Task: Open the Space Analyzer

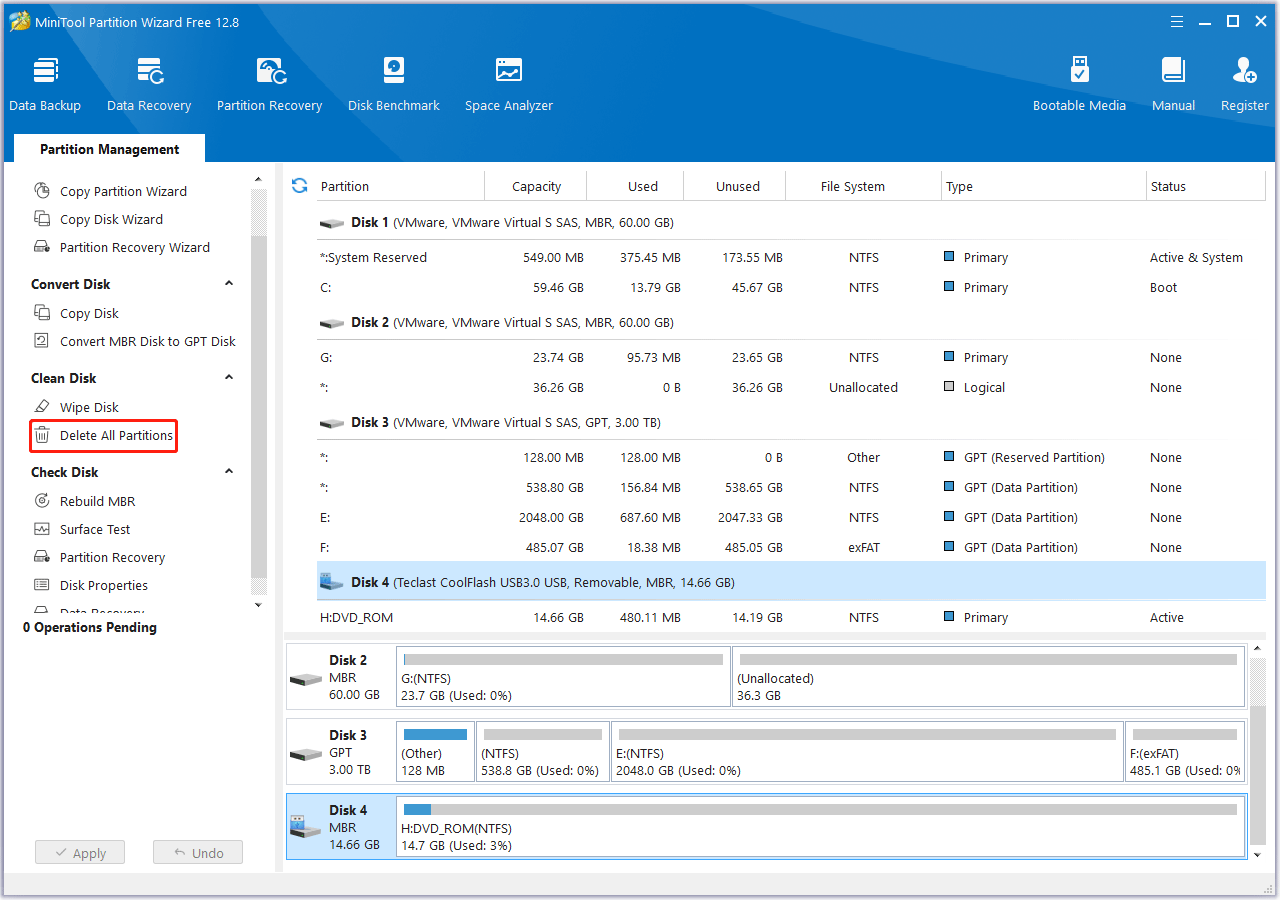Action: pyautogui.click(x=509, y=84)
